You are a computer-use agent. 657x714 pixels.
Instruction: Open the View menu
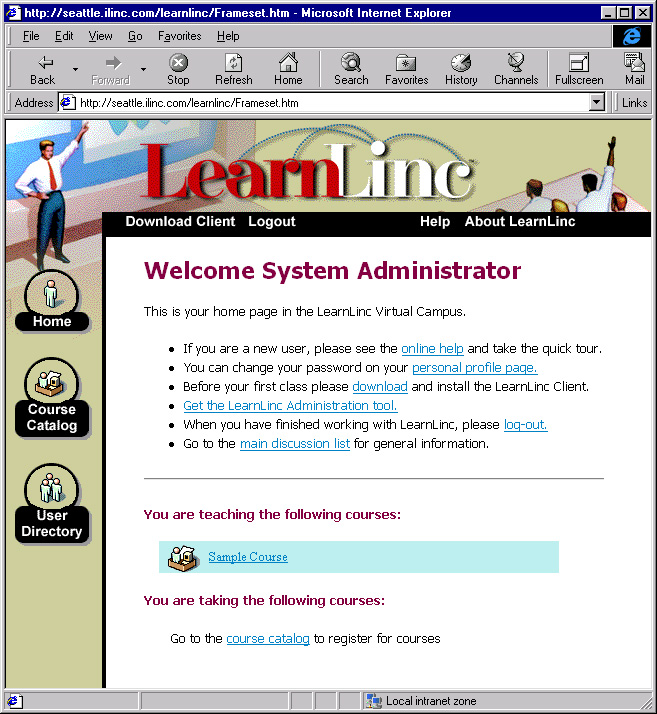pyautogui.click(x=100, y=36)
